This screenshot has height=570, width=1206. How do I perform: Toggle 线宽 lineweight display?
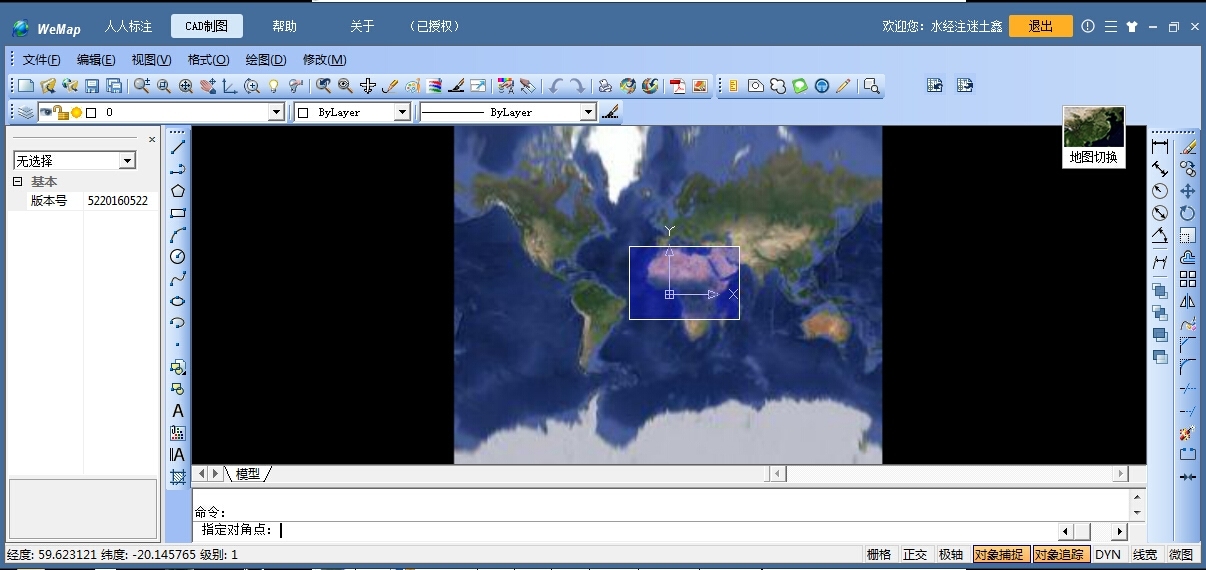[1145, 554]
